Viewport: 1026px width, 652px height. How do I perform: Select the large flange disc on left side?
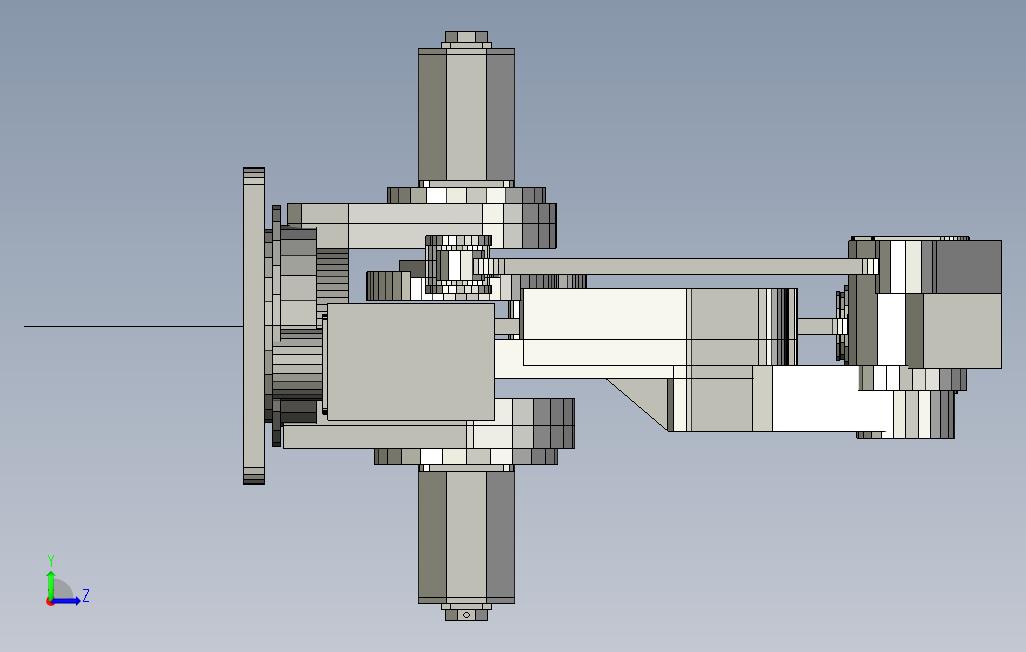coord(254,326)
